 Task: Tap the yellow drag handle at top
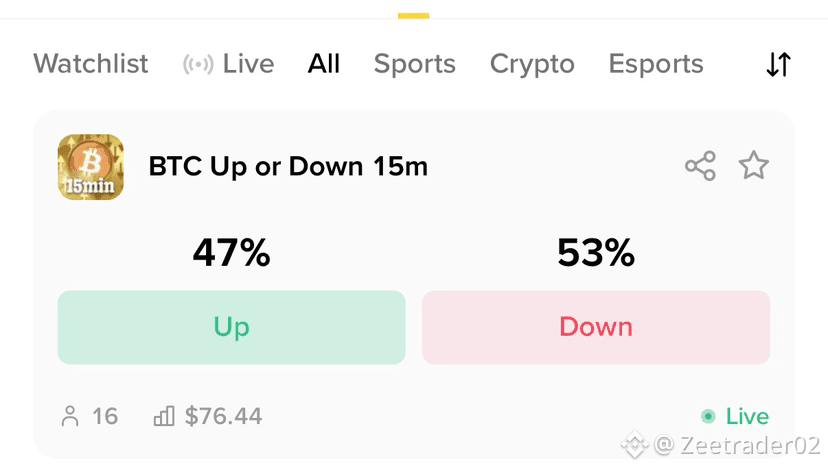click(413, 16)
